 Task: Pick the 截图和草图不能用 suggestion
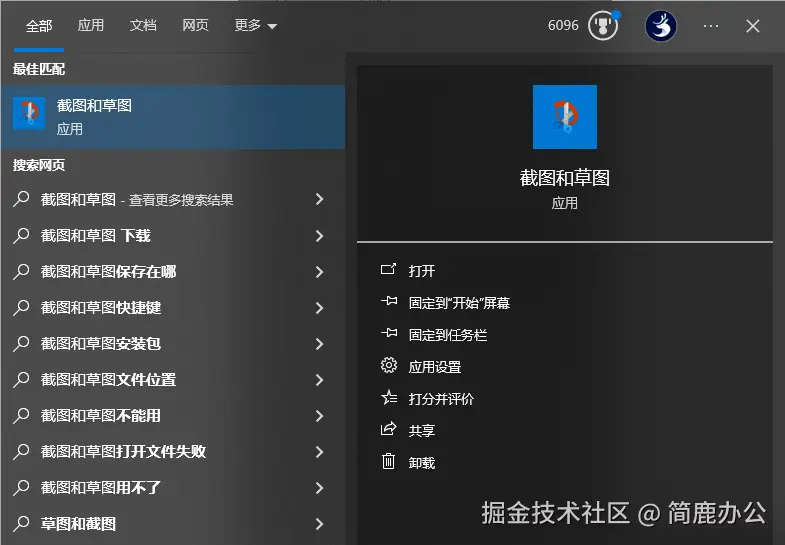click(x=173, y=416)
